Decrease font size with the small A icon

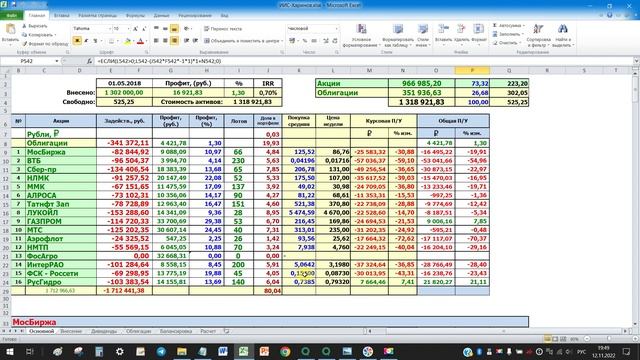pos(144,29)
